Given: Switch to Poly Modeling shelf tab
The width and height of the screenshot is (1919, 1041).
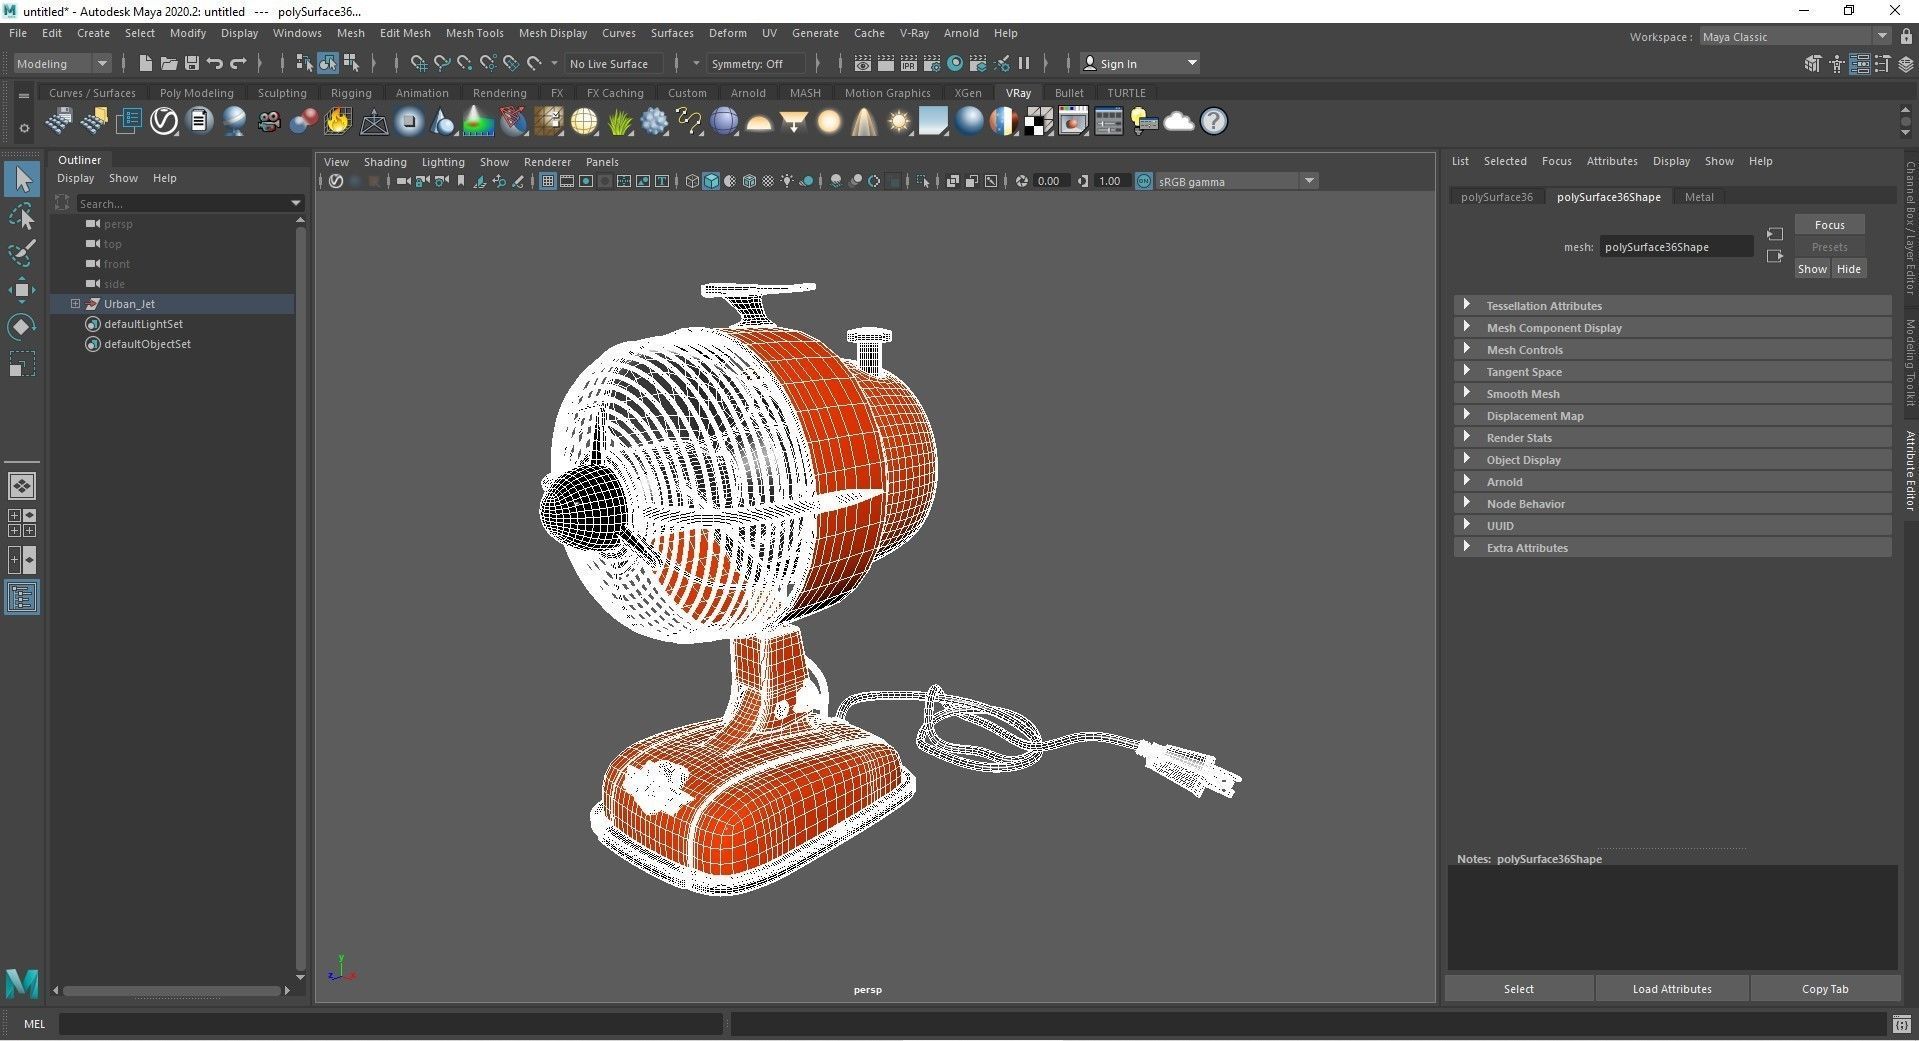Looking at the screenshot, I should pos(196,93).
